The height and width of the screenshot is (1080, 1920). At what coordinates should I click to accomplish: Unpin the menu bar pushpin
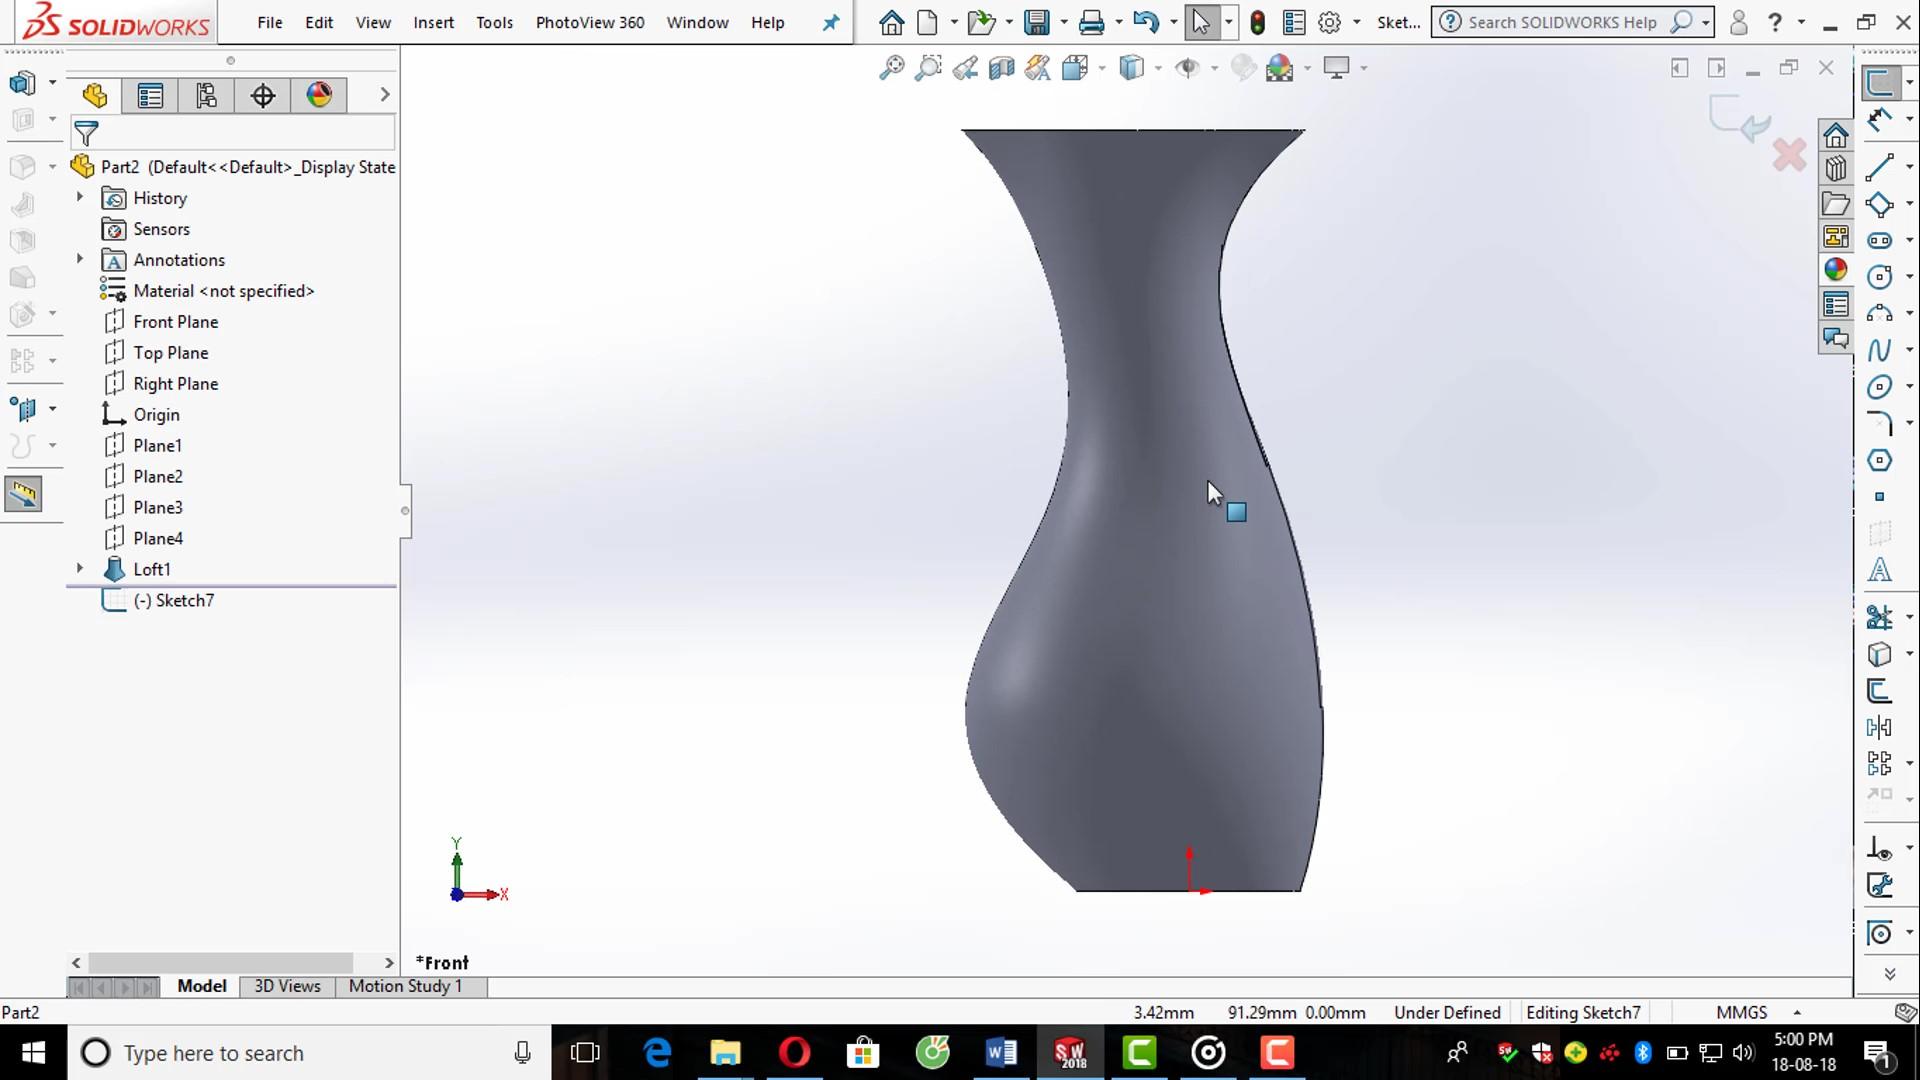pyautogui.click(x=830, y=22)
